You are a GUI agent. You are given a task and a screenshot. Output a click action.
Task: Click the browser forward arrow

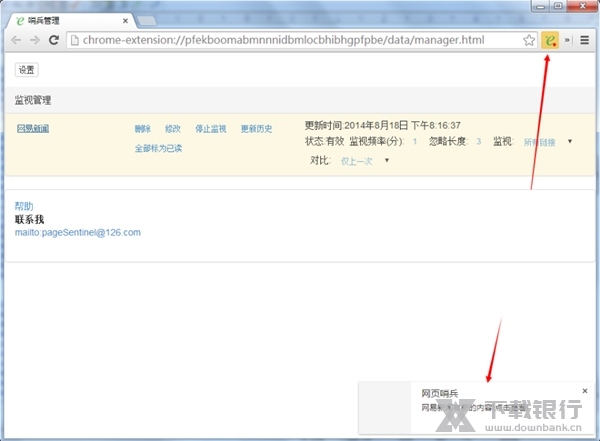point(35,40)
